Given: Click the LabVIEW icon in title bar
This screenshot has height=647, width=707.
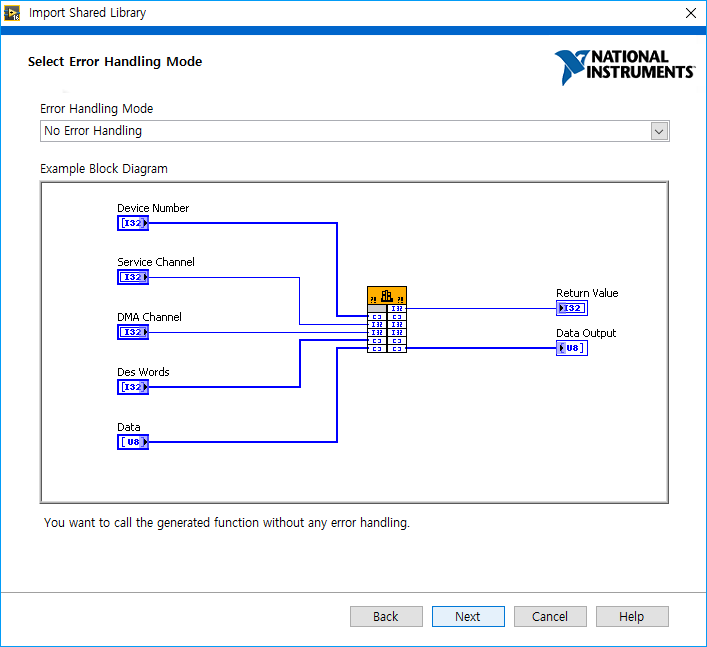Looking at the screenshot, I should point(14,13).
